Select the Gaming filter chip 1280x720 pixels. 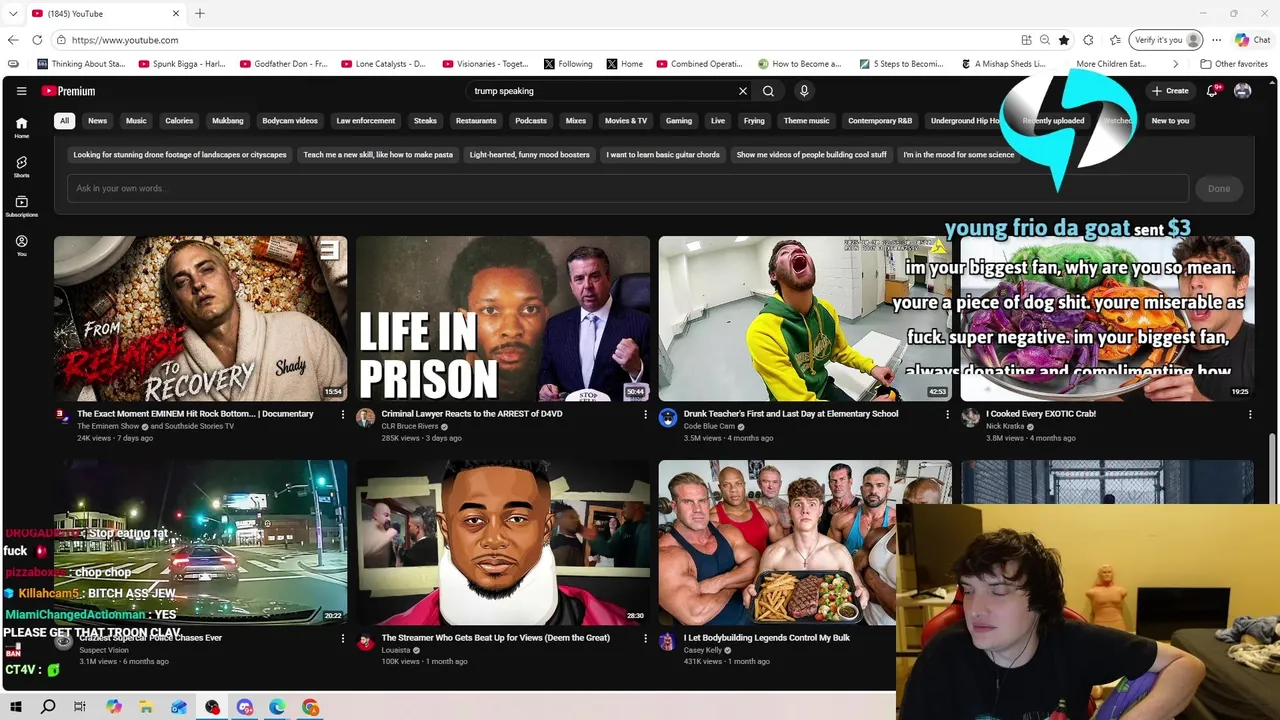679,121
